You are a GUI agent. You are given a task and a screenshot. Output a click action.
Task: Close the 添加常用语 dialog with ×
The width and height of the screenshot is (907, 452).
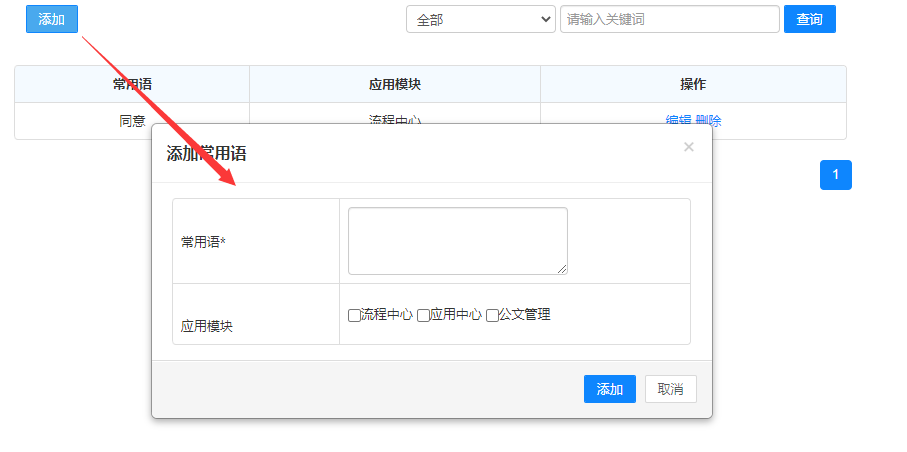click(688, 147)
